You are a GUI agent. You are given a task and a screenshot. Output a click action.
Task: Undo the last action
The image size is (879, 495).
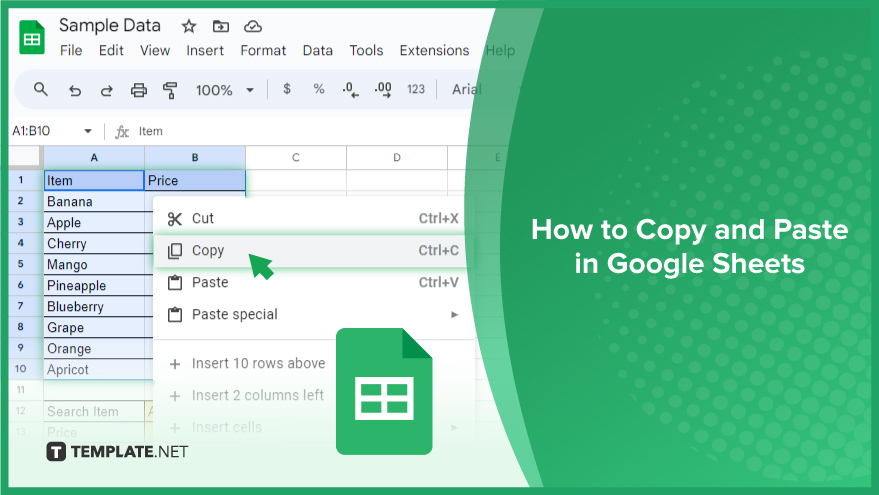75,90
